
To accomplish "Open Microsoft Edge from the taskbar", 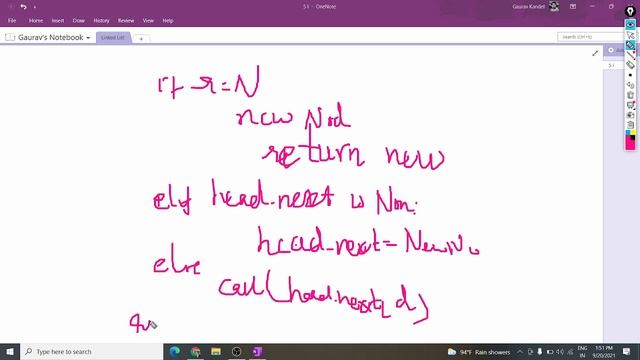I will [175, 351].
